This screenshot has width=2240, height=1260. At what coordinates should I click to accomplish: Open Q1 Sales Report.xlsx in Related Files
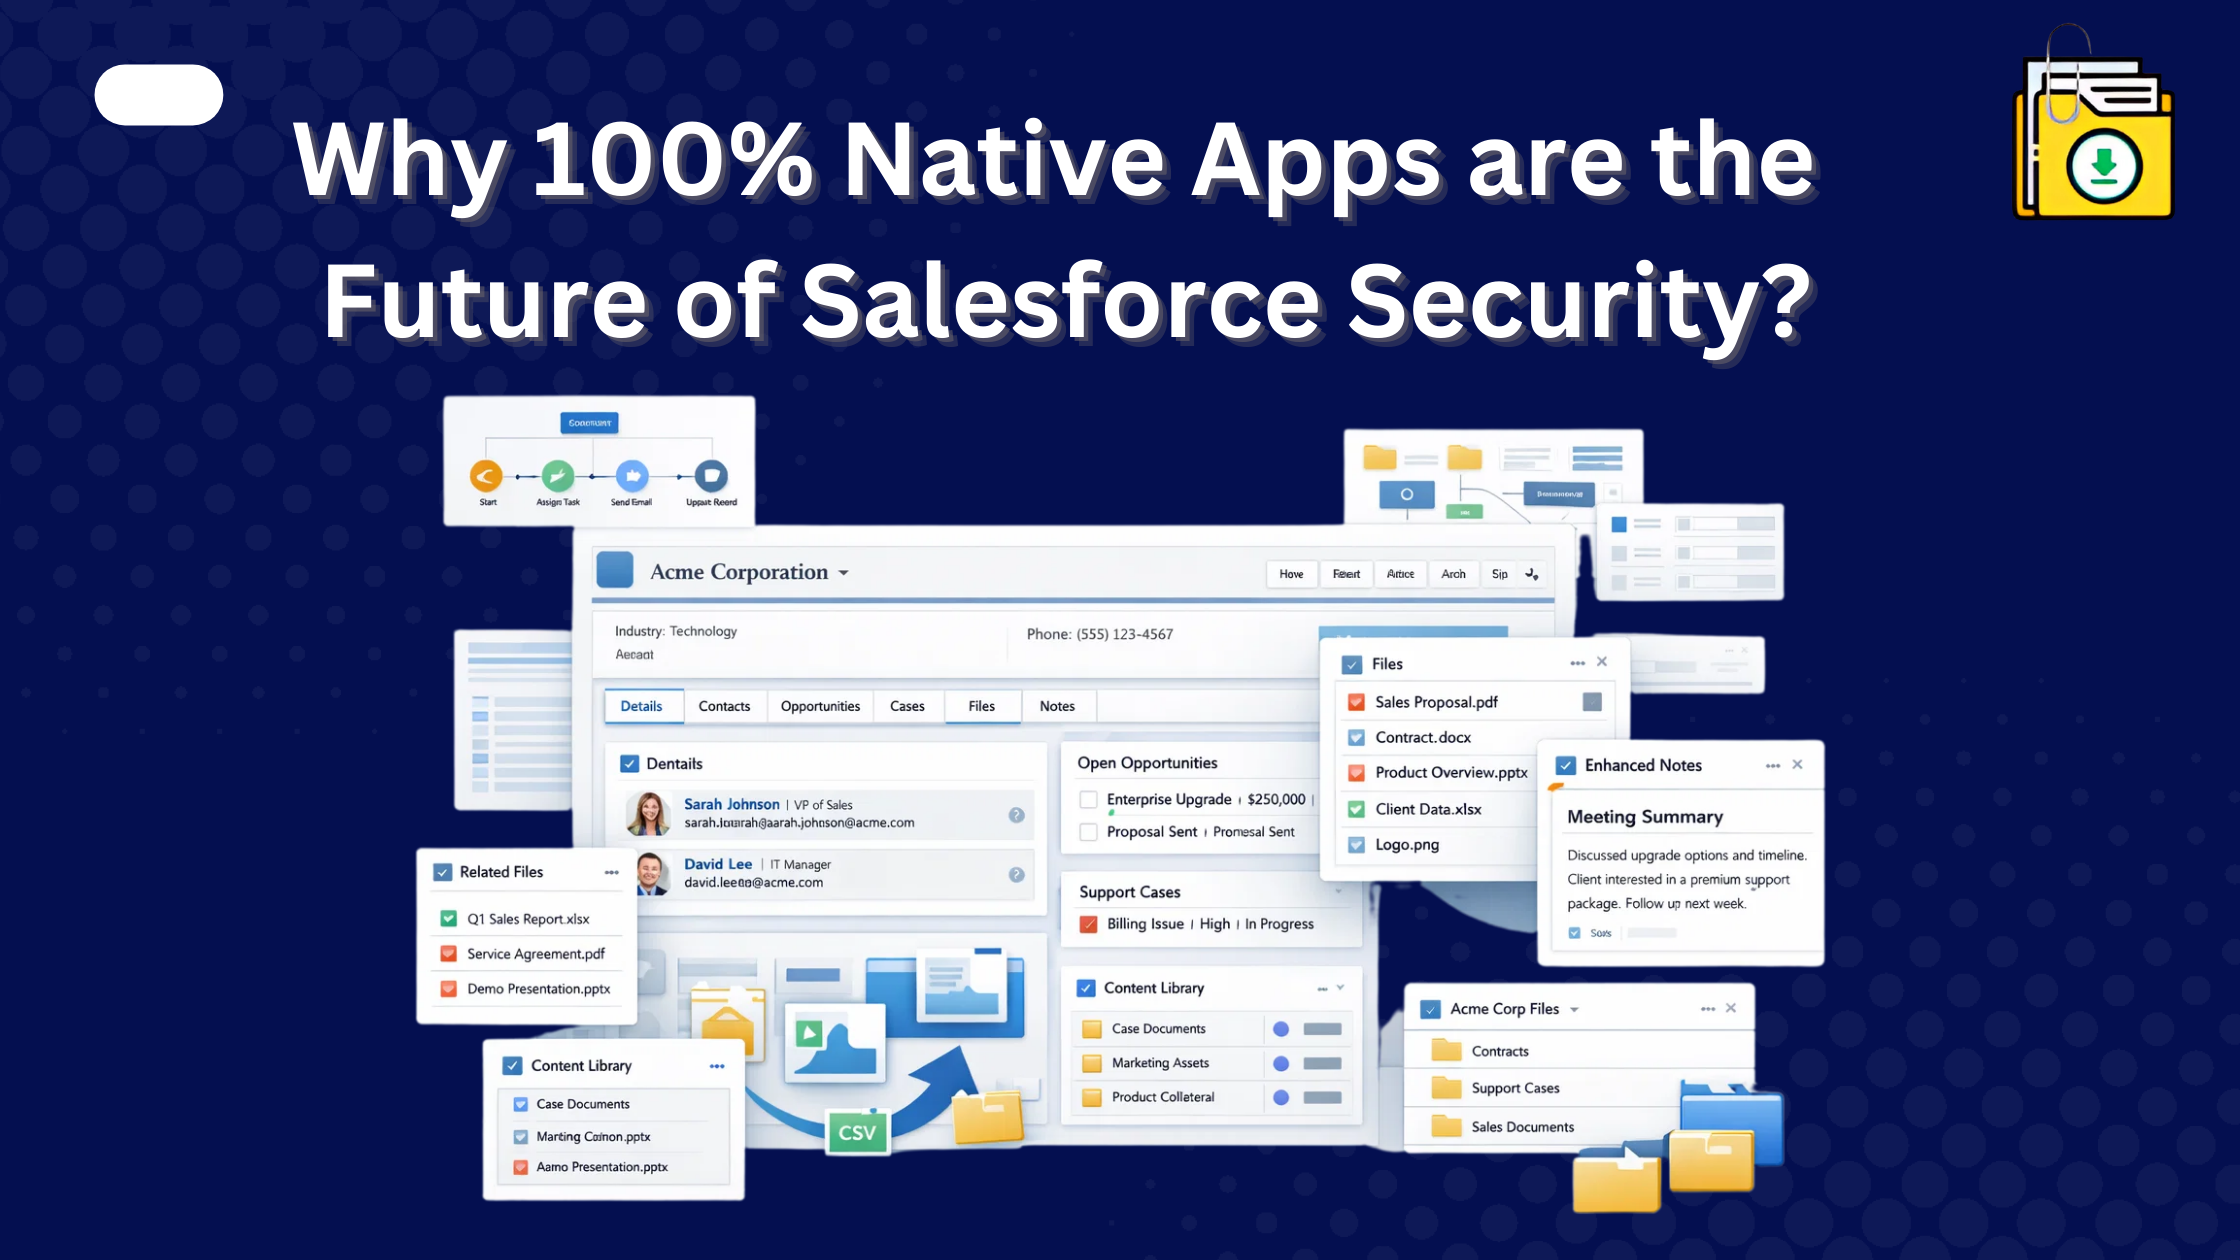point(528,919)
